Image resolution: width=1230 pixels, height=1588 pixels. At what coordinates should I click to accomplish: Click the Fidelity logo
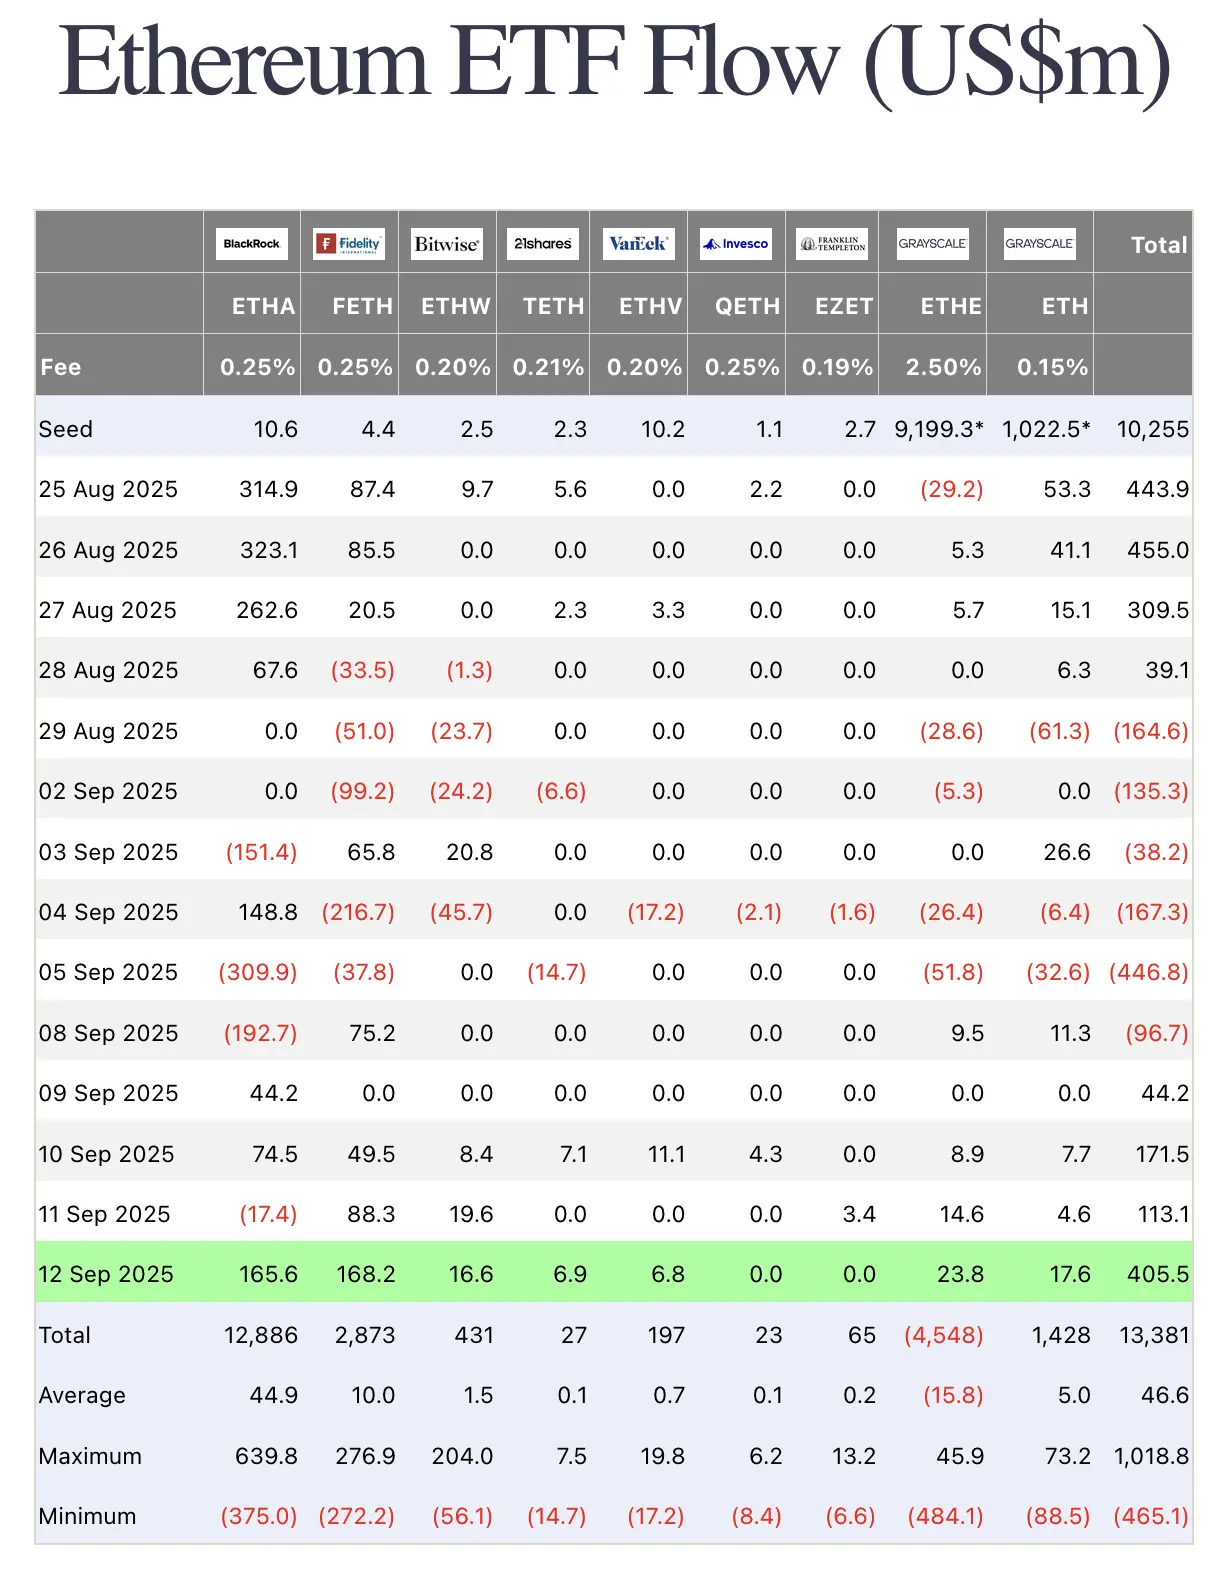pos(349,244)
